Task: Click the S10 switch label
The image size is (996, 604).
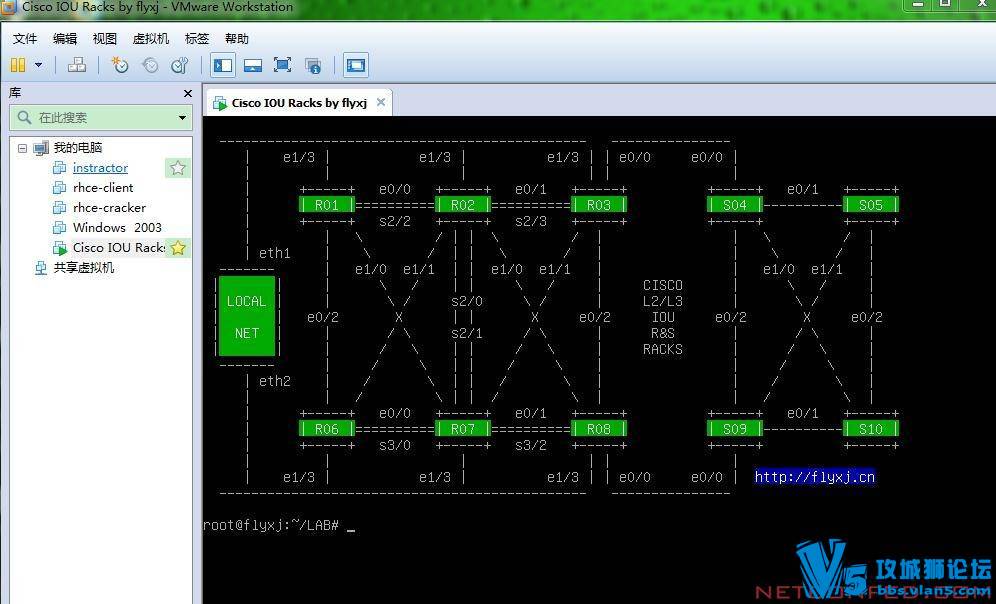Action: pyautogui.click(x=870, y=429)
